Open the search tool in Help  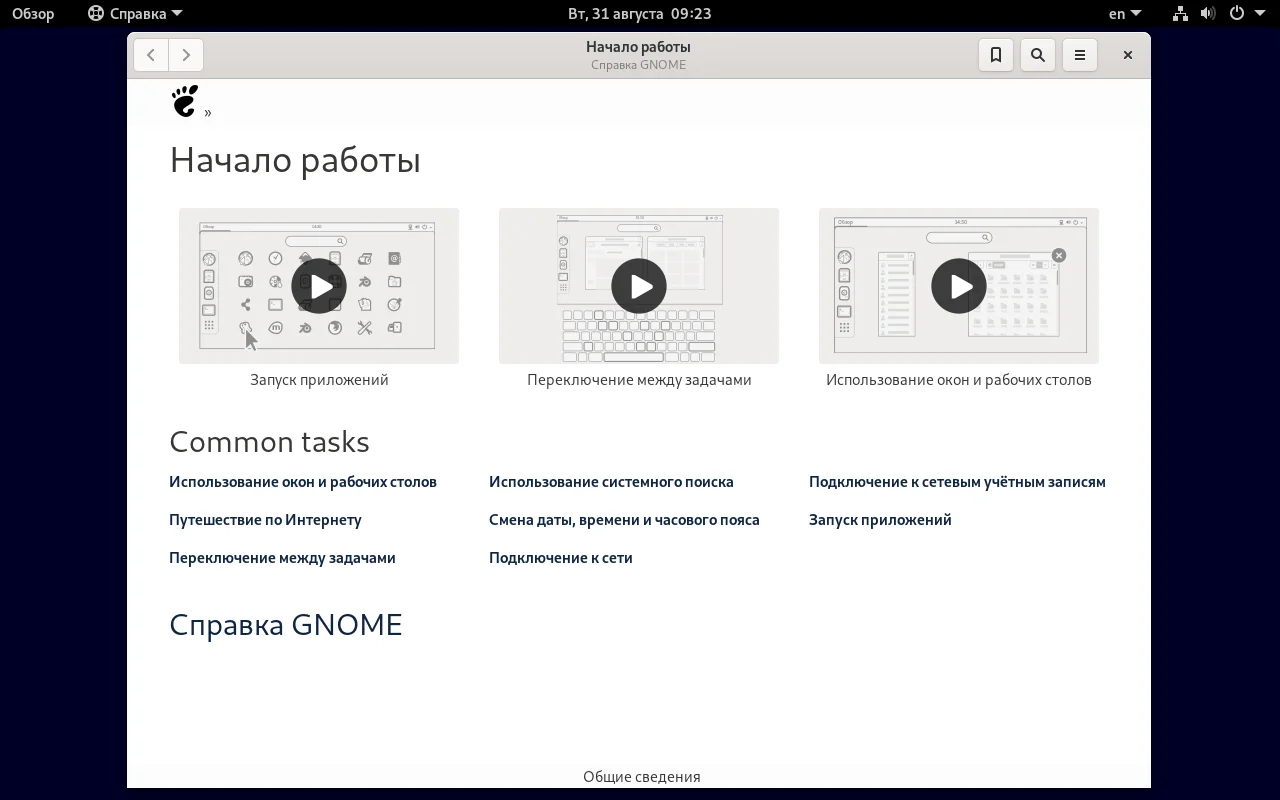(1037, 55)
